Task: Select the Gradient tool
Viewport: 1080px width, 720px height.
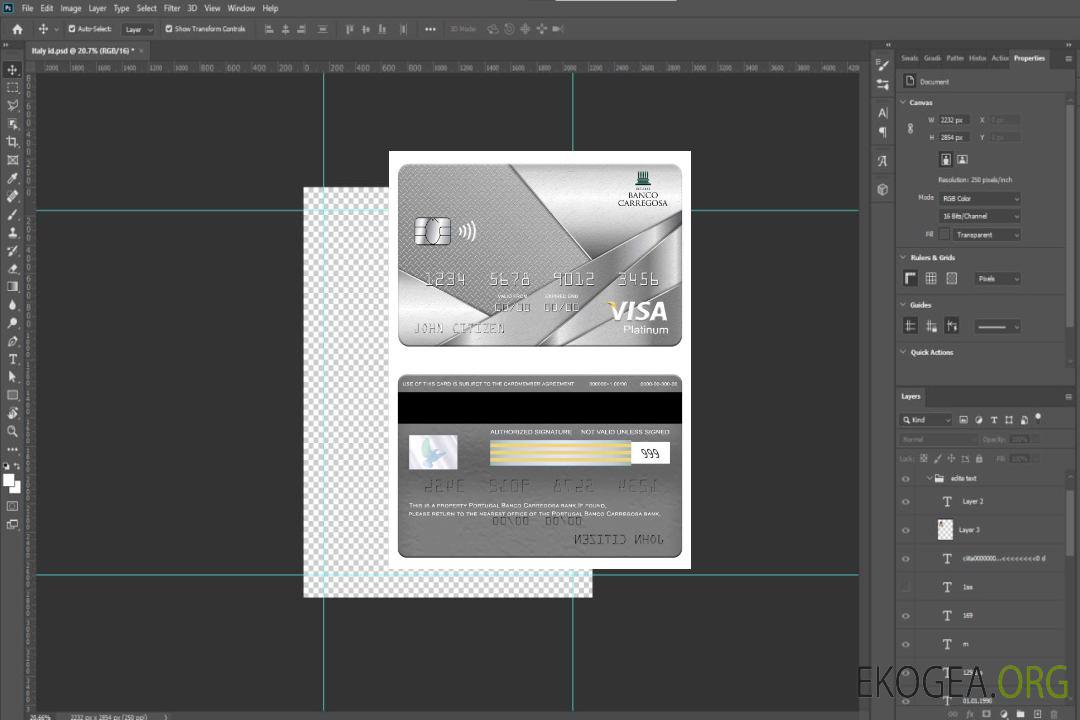Action: coord(12,287)
